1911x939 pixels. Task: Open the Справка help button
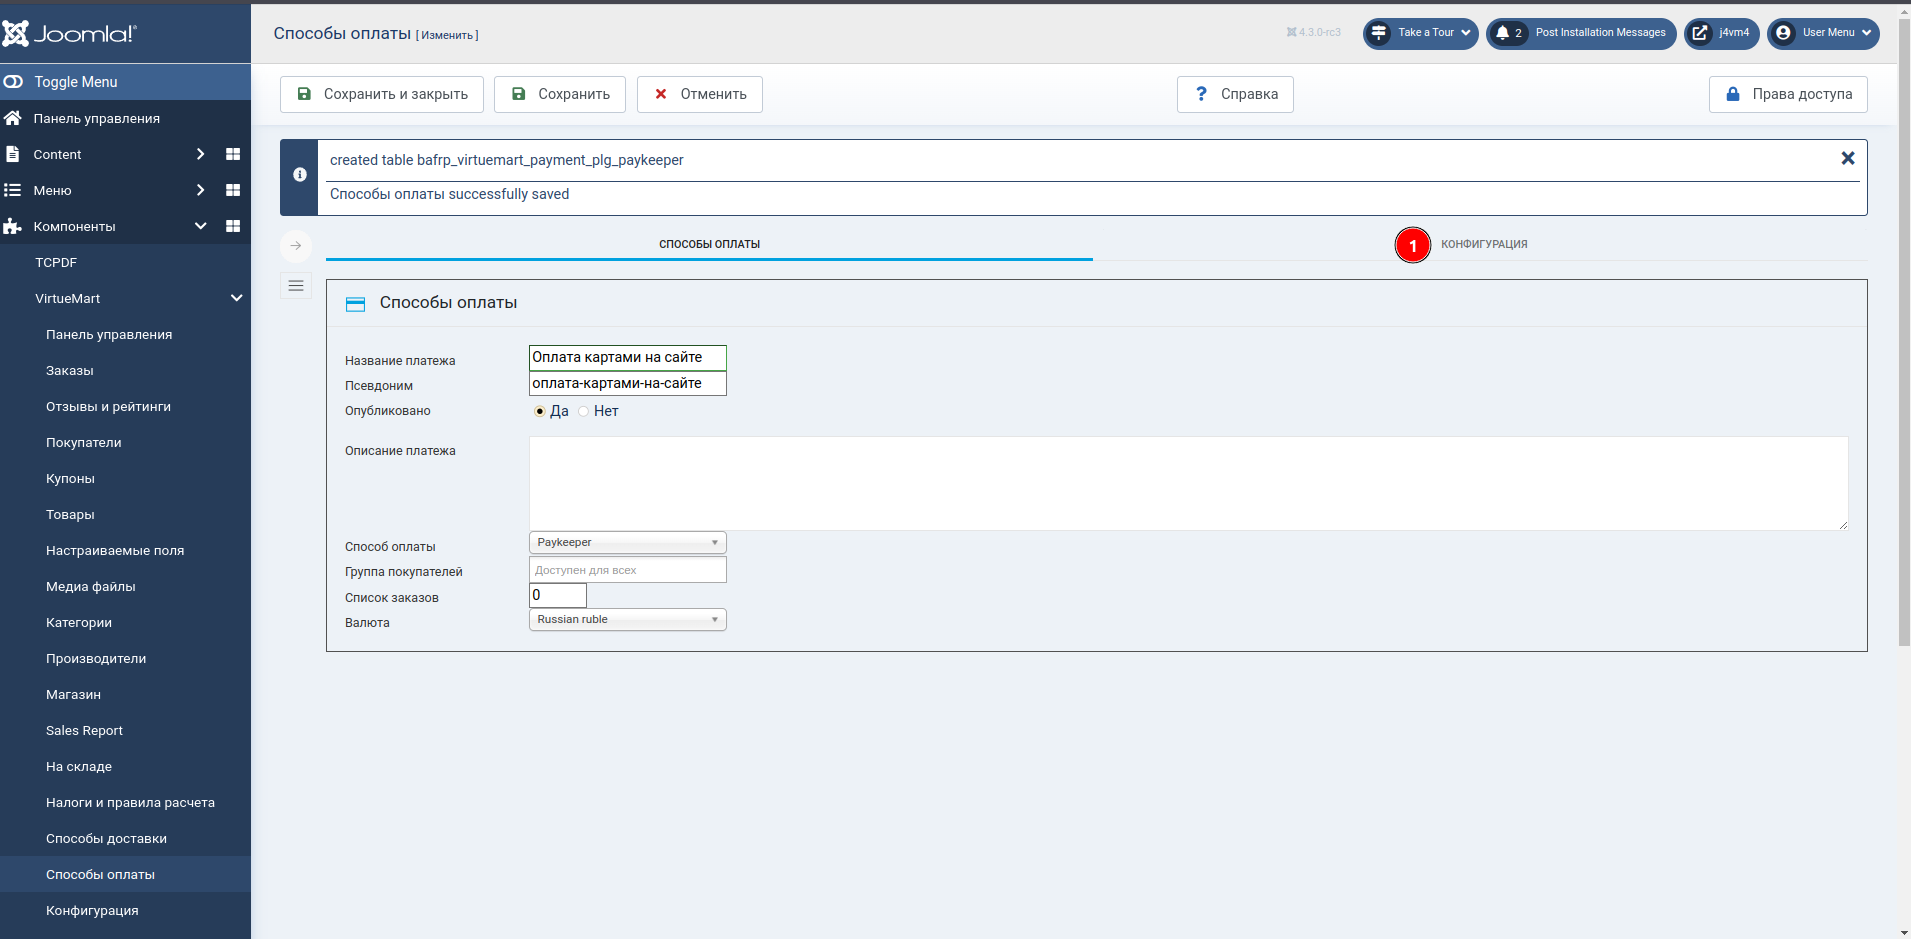tap(1235, 94)
